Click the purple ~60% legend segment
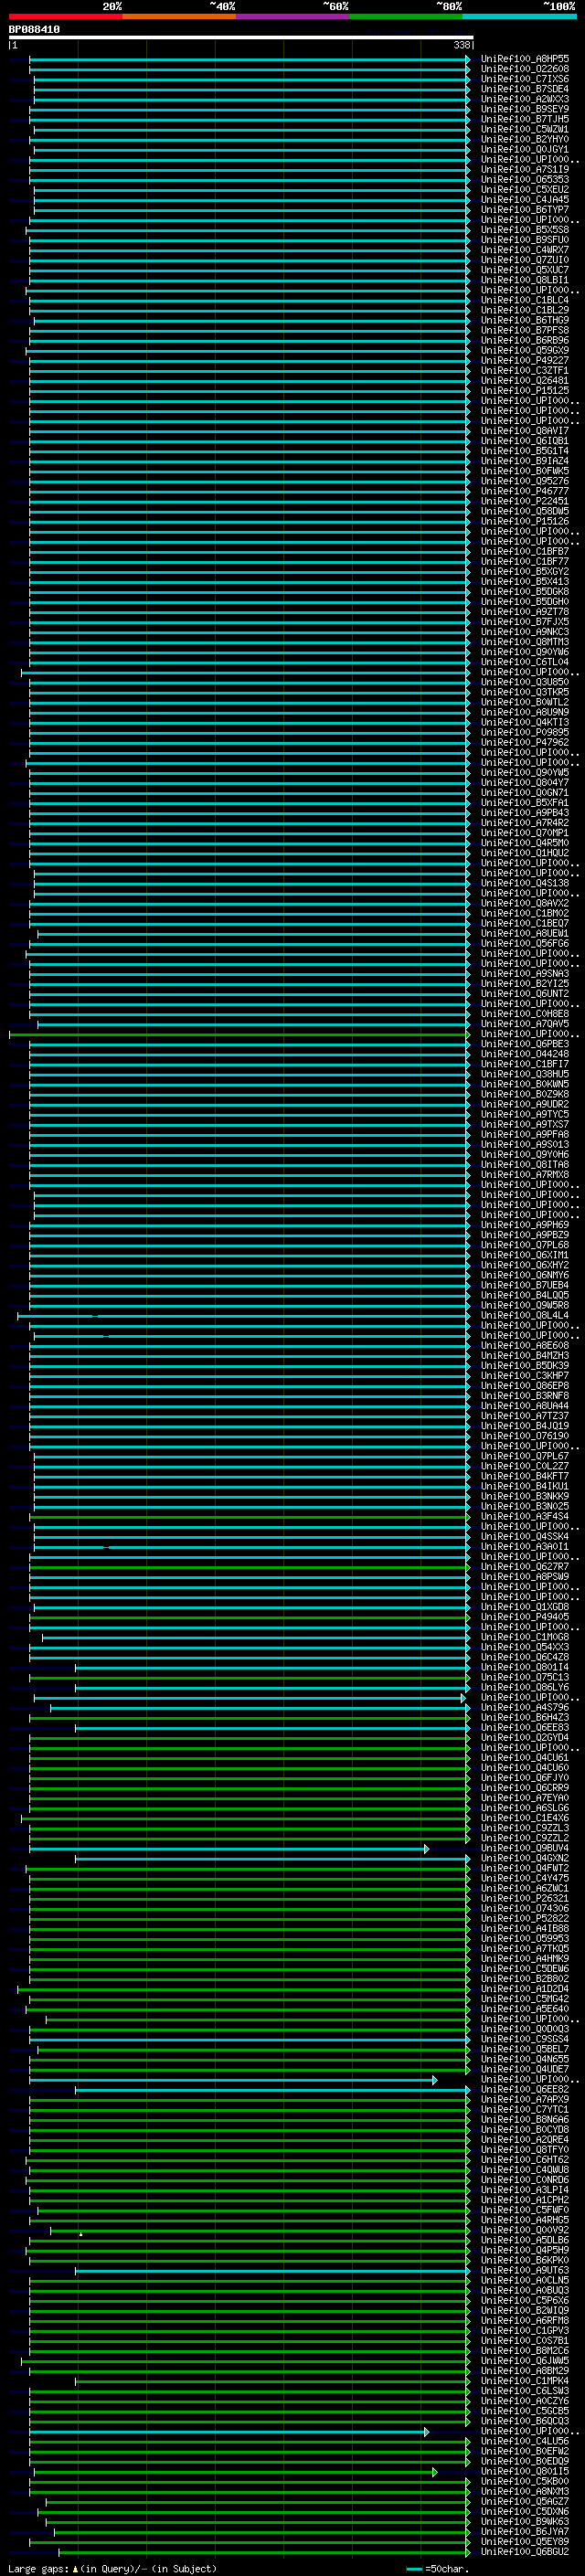The image size is (585, 2576). point(292,16)
